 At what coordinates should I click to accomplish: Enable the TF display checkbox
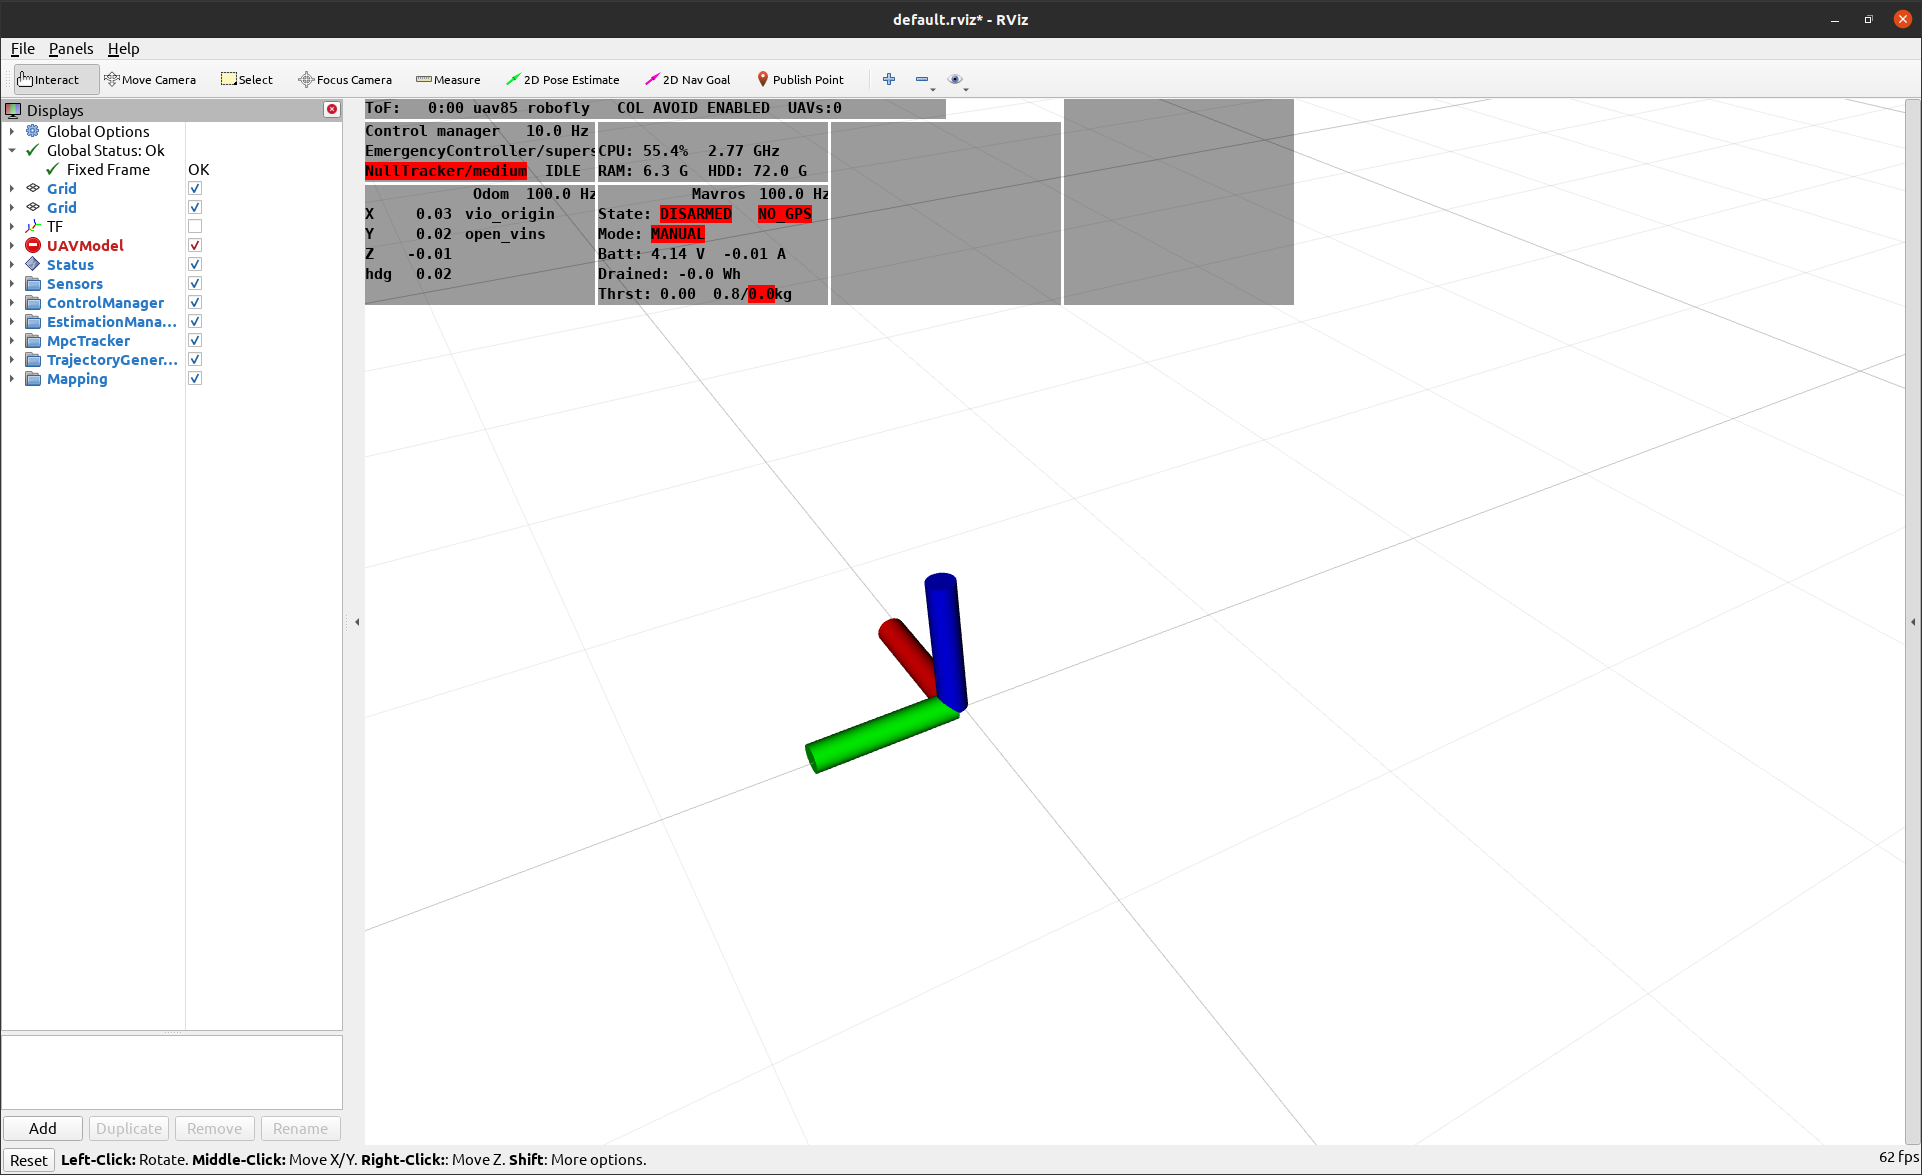[x=195, y=226]
